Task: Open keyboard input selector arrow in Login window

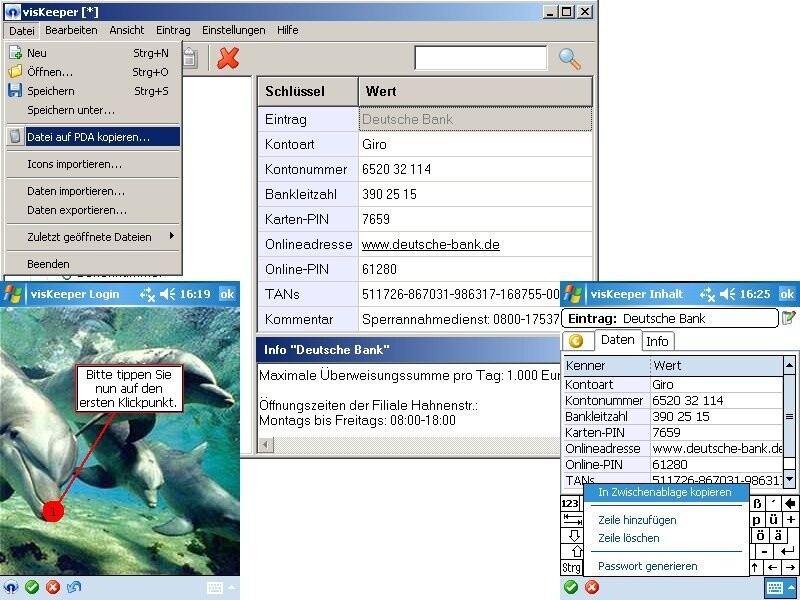Action: [231, 588]
